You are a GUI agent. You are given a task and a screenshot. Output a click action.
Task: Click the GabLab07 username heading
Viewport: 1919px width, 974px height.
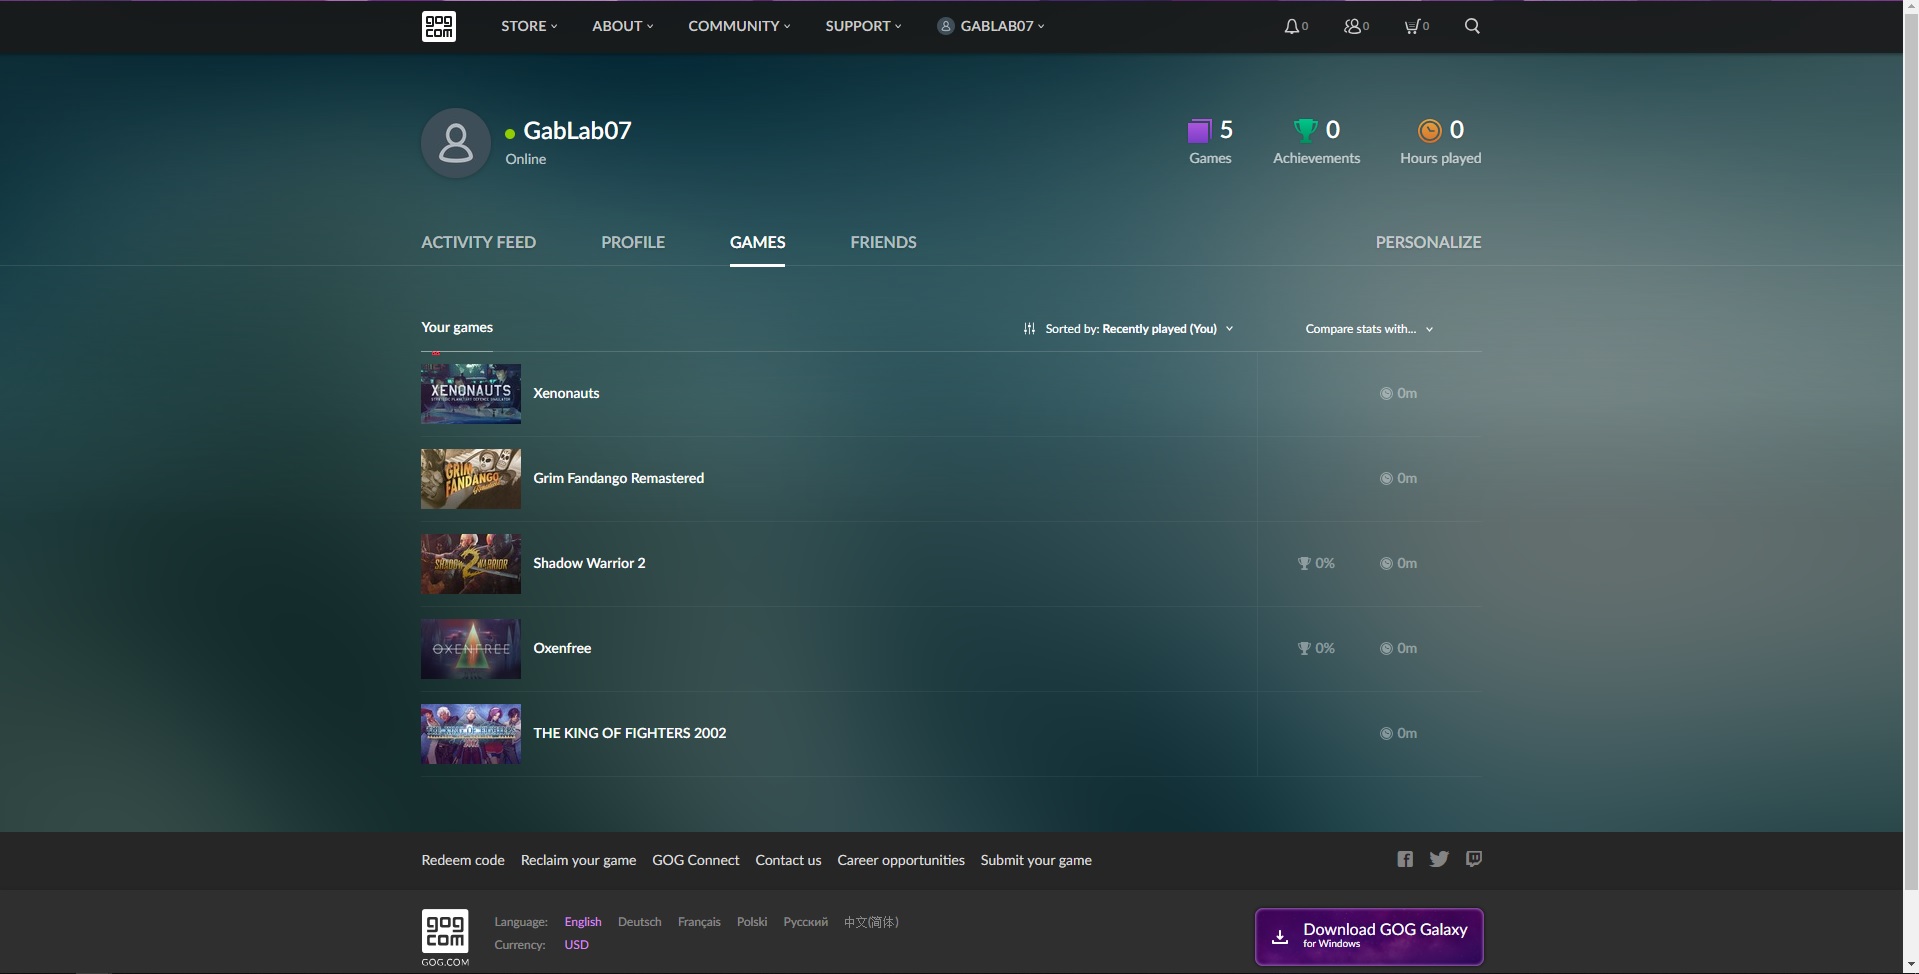click(x=577, y=131)
